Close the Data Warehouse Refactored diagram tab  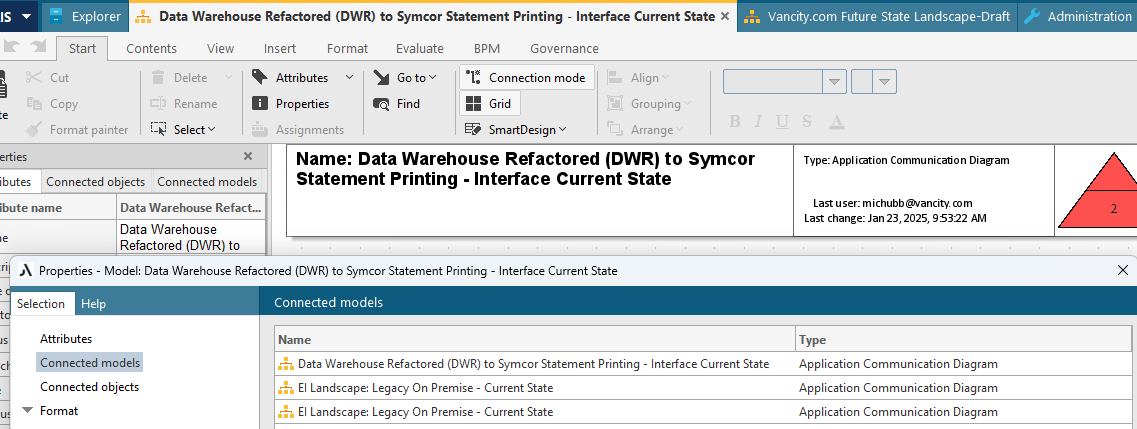point(725,16)
